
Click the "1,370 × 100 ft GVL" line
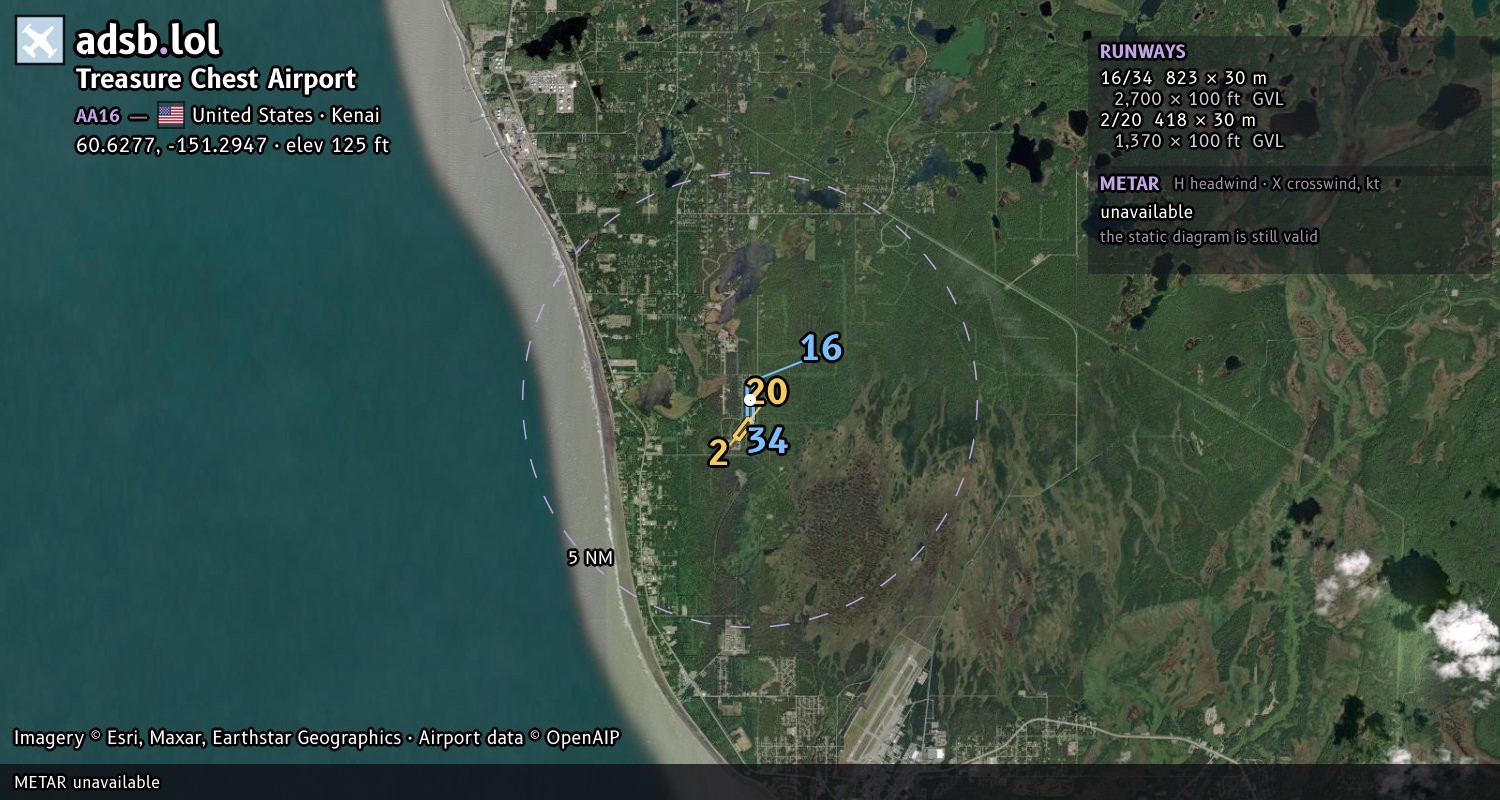(1199, 141)
